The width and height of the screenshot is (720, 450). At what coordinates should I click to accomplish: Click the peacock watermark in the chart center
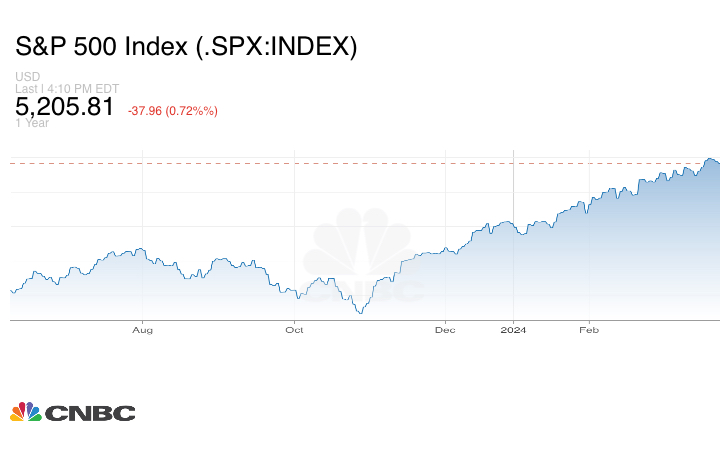(363, 255)
